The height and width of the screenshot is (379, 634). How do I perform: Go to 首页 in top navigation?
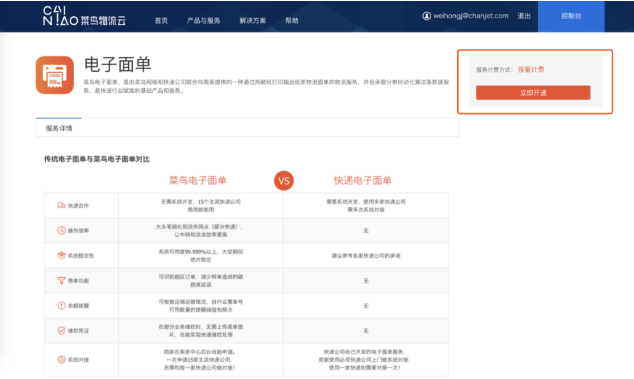click(x=161, y=21)
